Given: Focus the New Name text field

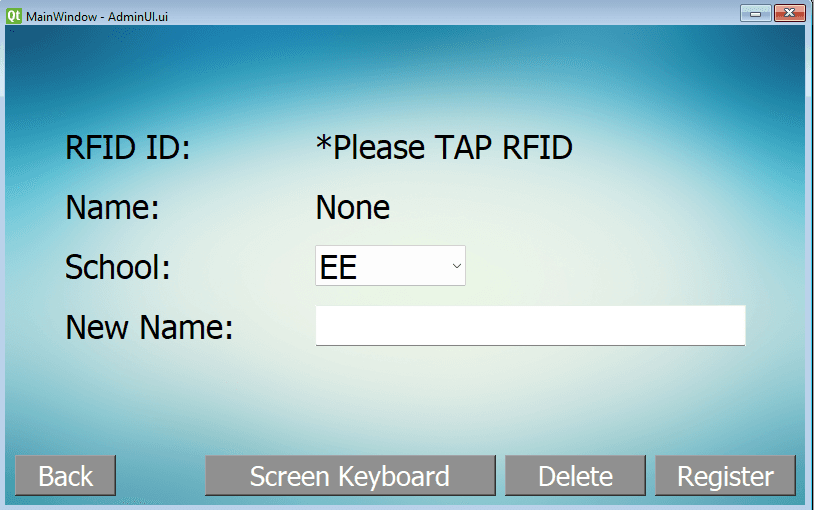Looking at the screenshot, I should point(530,326).
